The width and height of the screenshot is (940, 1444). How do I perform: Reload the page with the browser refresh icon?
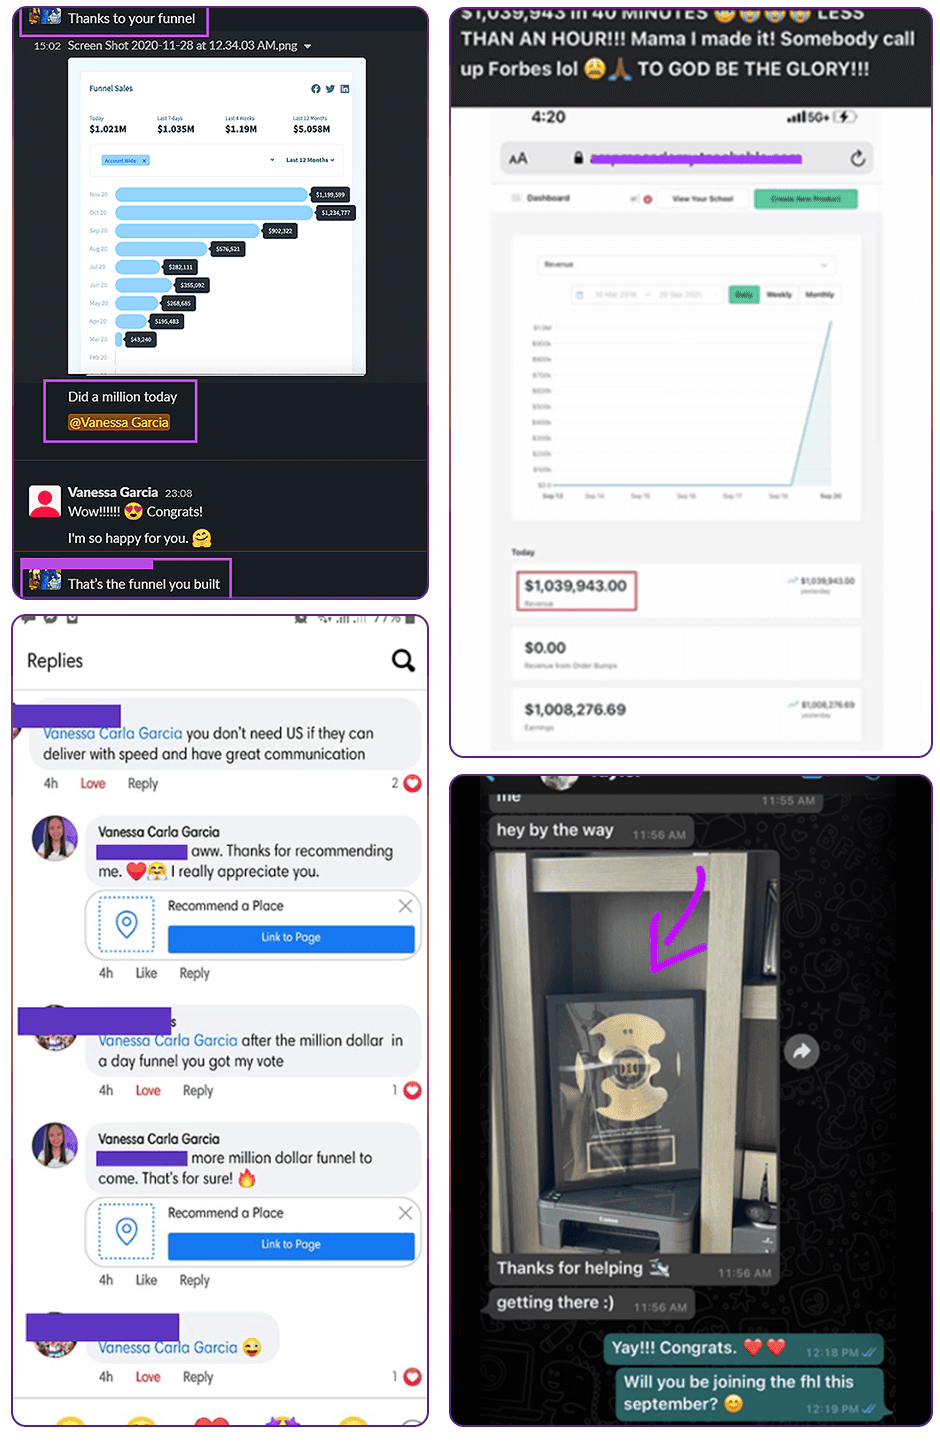[857, 158]
